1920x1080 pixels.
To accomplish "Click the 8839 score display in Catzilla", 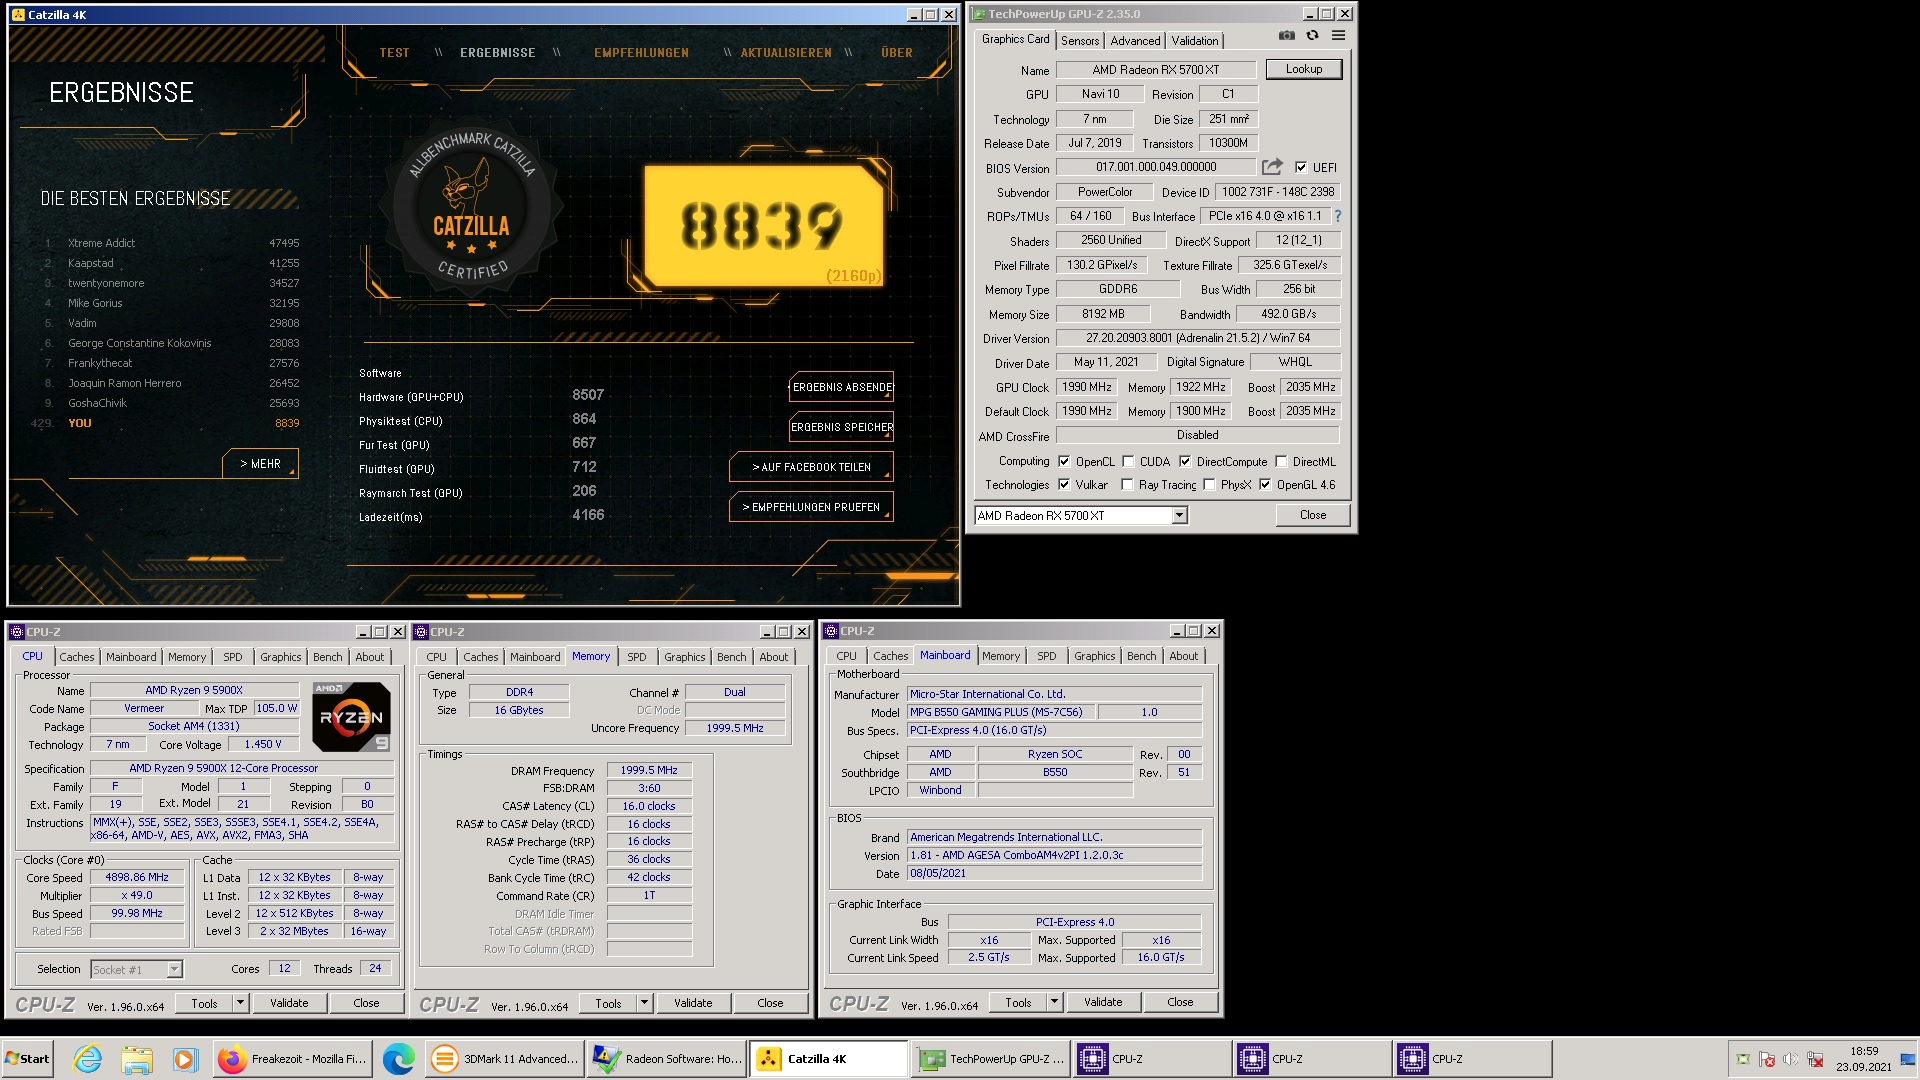I will [762, 226].
